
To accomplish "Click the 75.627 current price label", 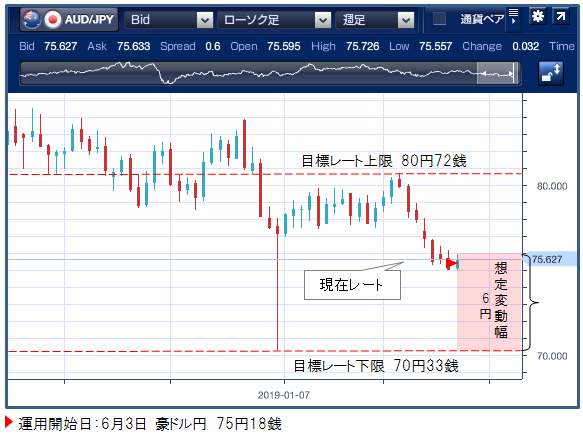I will pos(550,259).
